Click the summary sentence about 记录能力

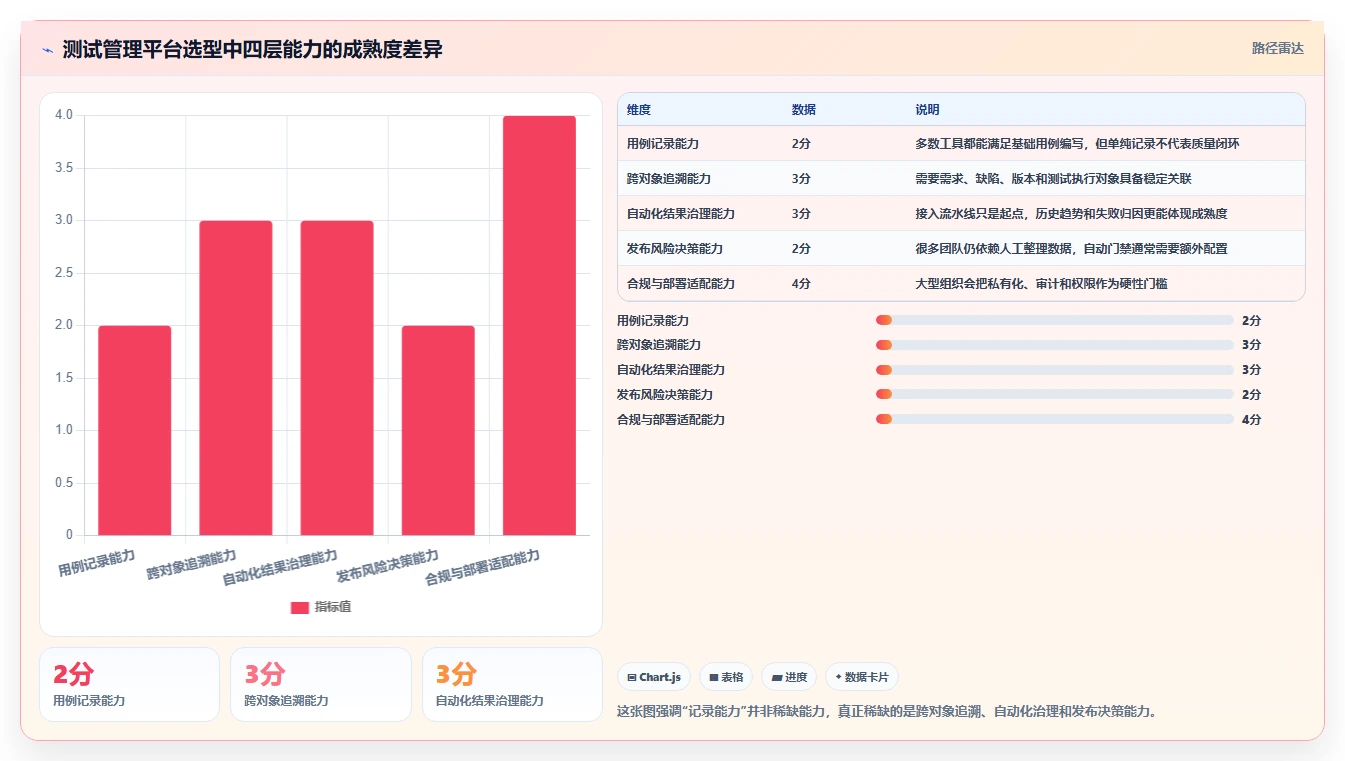click(887, 712)
